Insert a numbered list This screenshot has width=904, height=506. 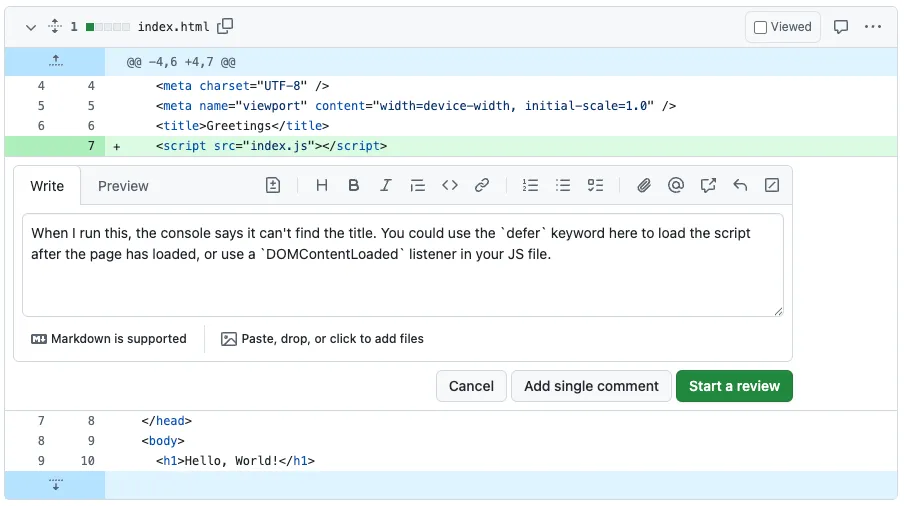[x=530, y=186]
